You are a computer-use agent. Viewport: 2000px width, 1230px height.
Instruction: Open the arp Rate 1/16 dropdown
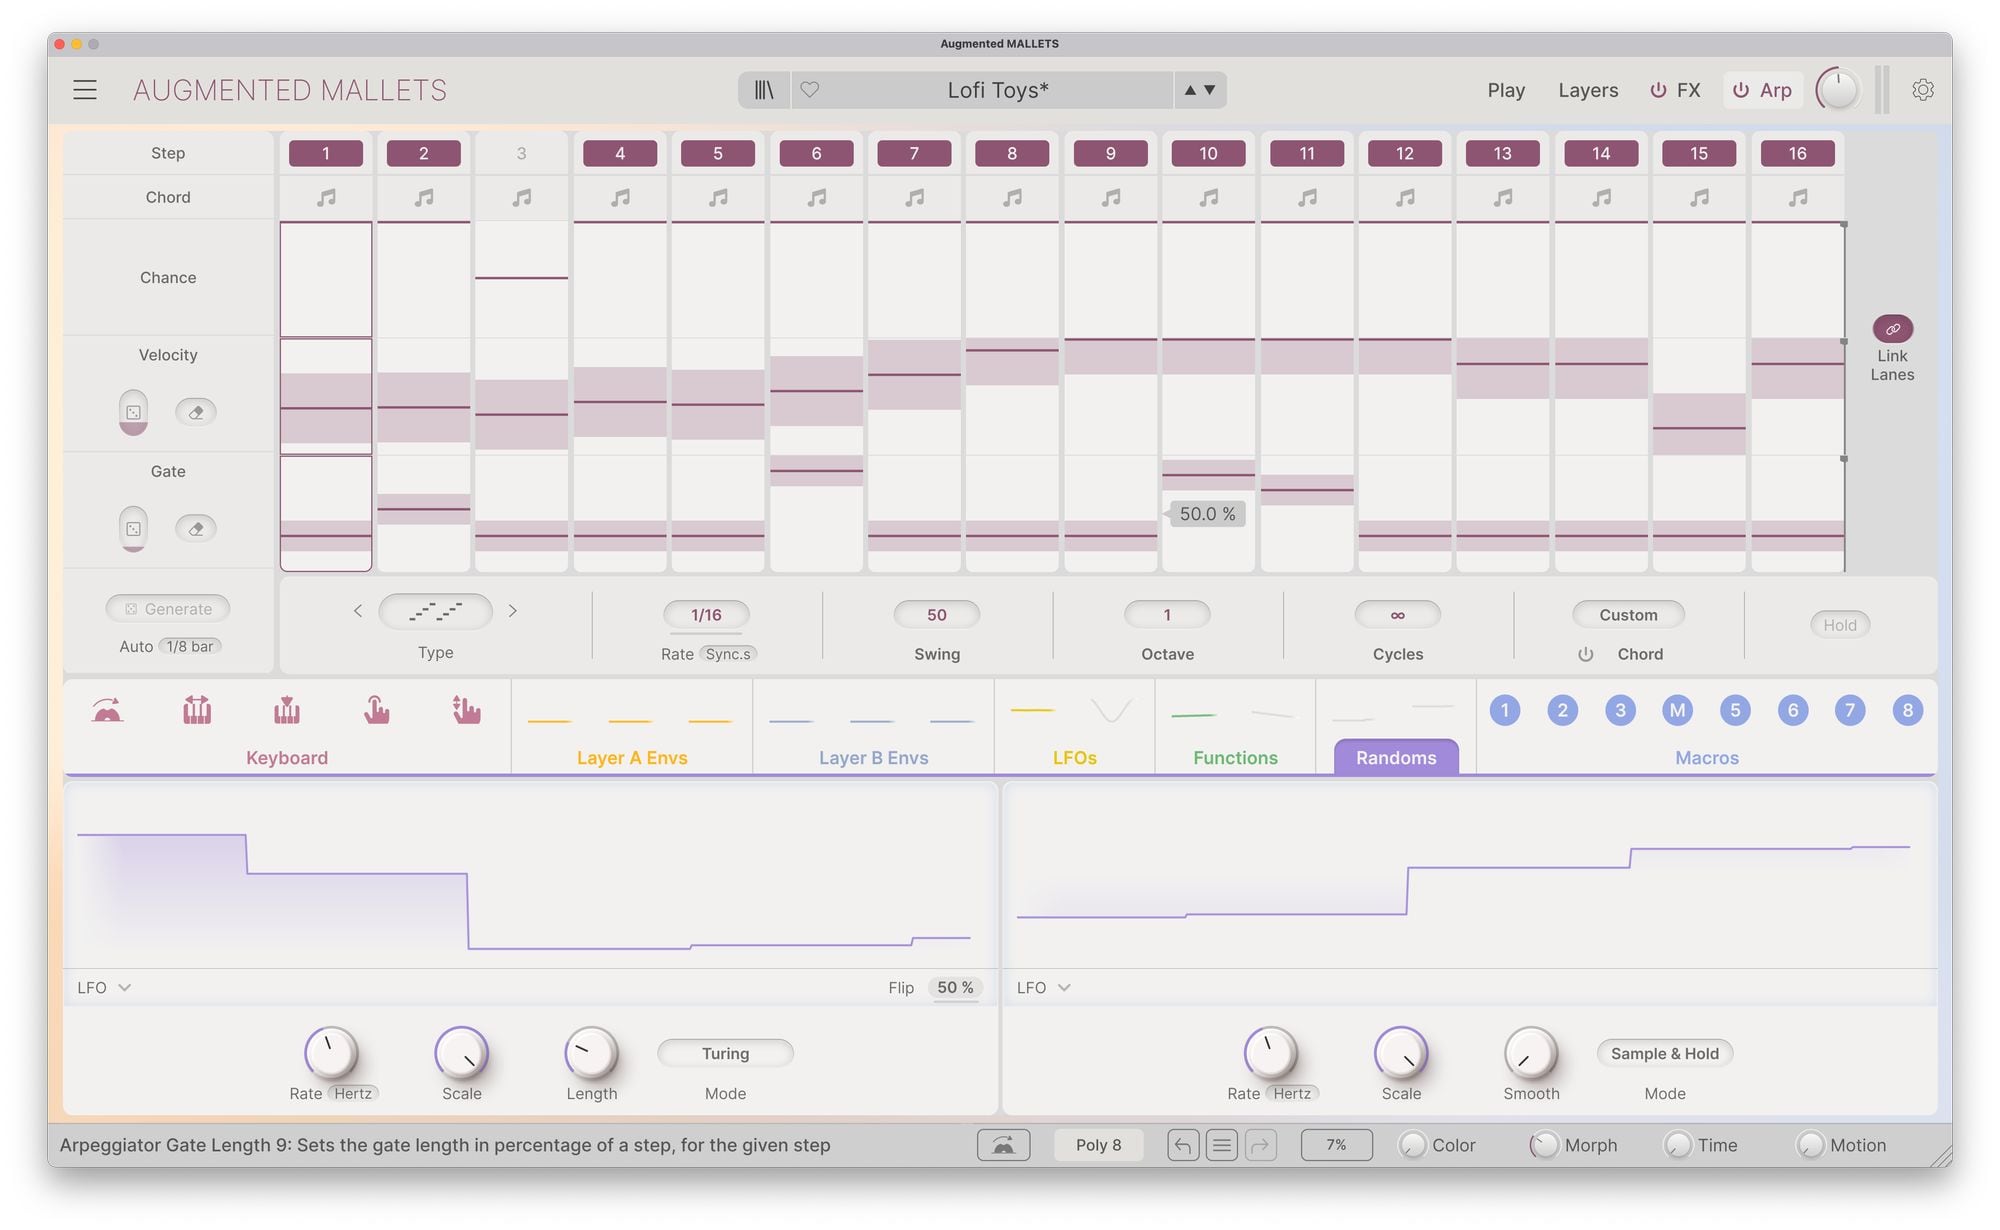click(706, 615)
